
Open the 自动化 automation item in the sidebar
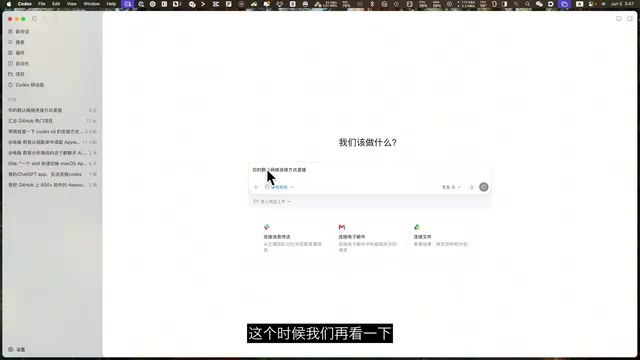(x=19, y=63)
